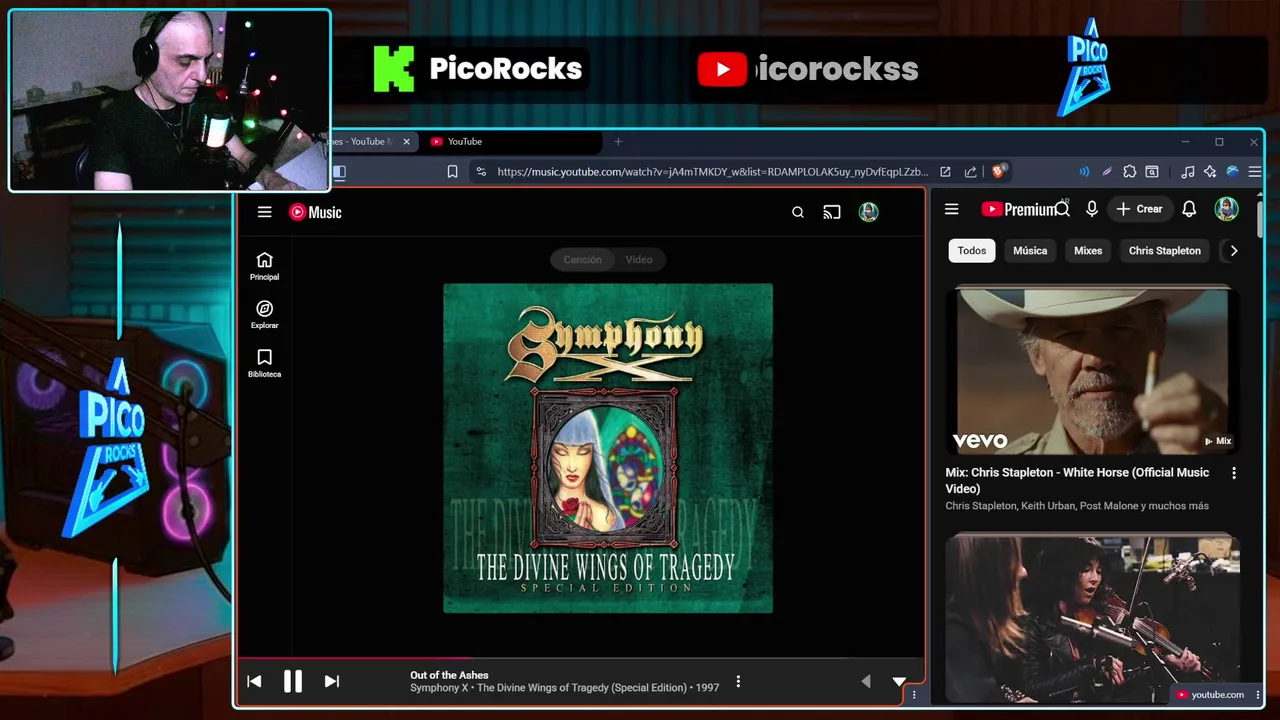
Task: Select the Chris Stapleton filter chip
Action: 1165,251
